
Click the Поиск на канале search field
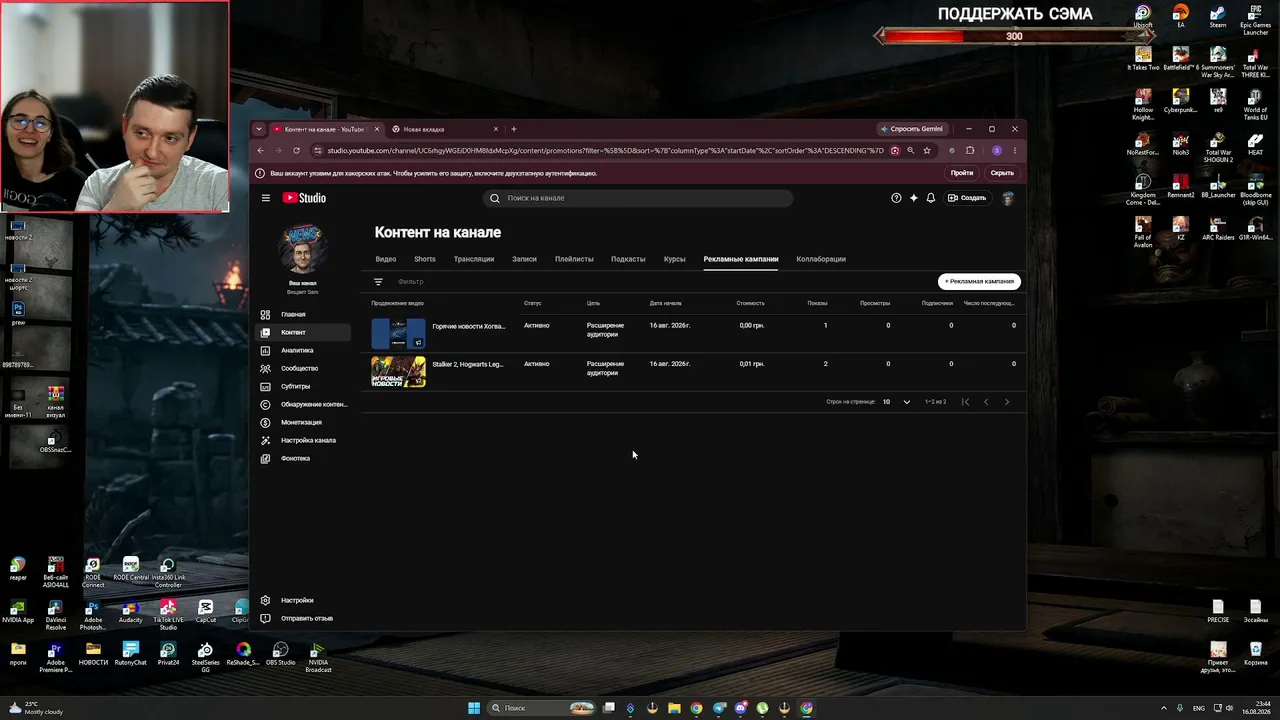(638, 198)
